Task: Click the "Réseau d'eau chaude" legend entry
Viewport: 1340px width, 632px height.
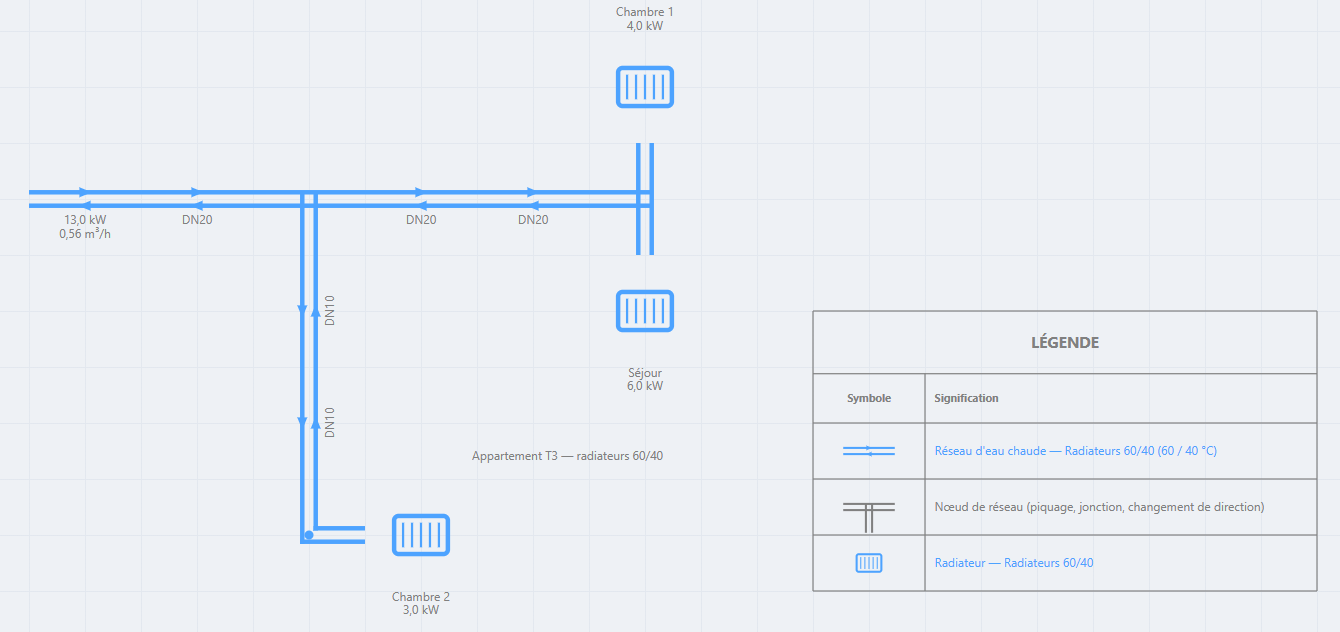Action: point(1076,451)
